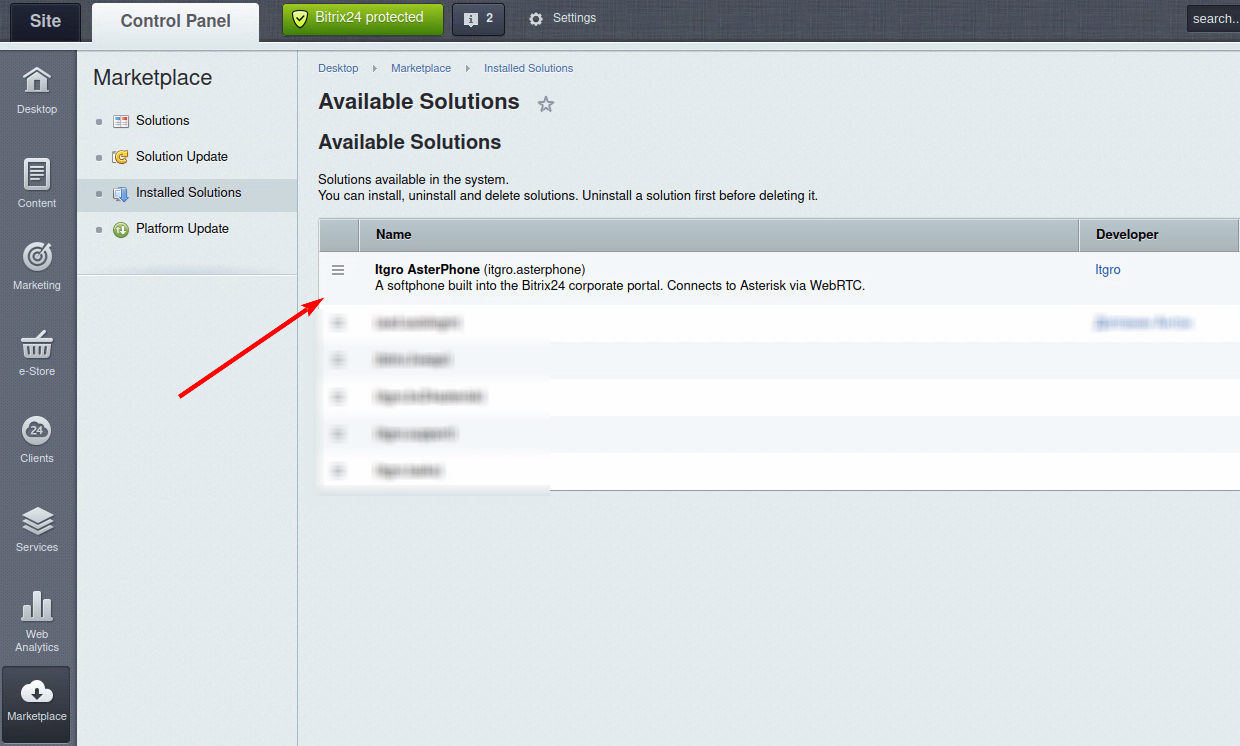This screenshot has width=1240, height=746.
Task: Open the e-Store sidebar section
Action: pos(37,353)
